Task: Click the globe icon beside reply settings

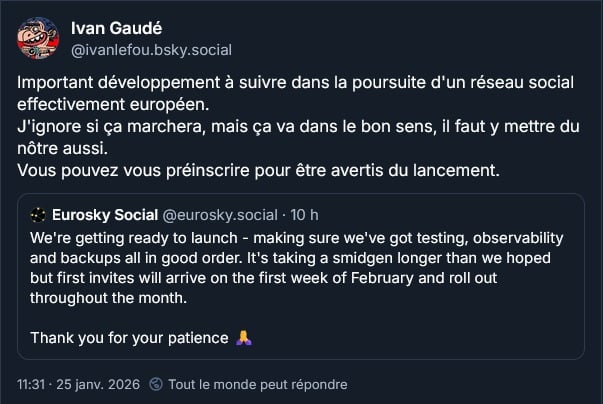Action: point(155,384)
